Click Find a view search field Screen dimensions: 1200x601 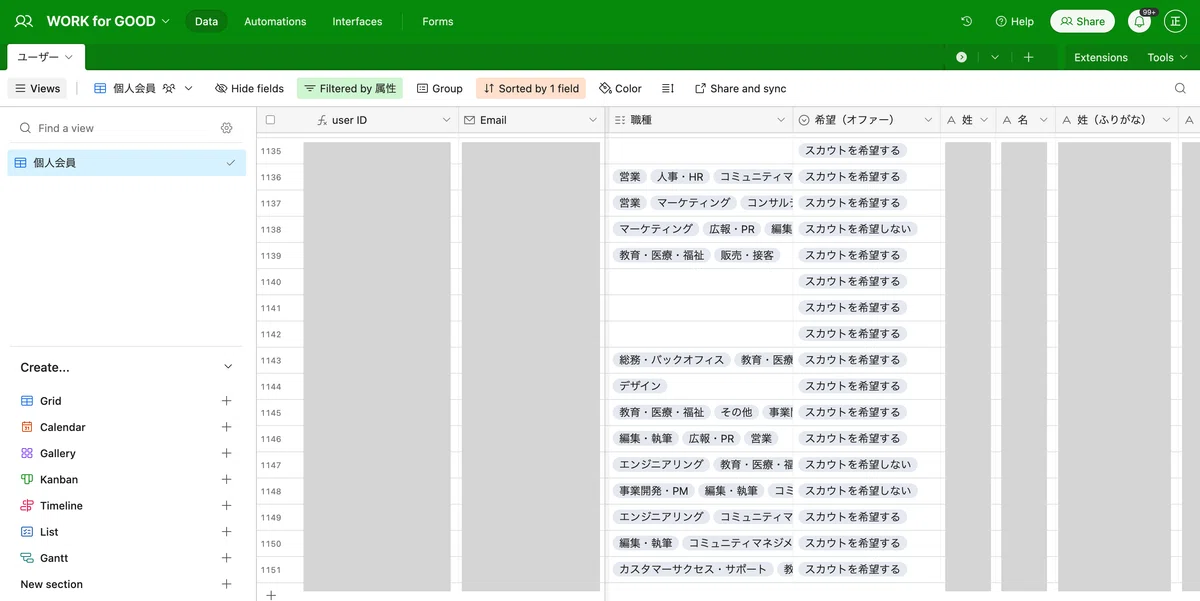[x=115, y=128]
